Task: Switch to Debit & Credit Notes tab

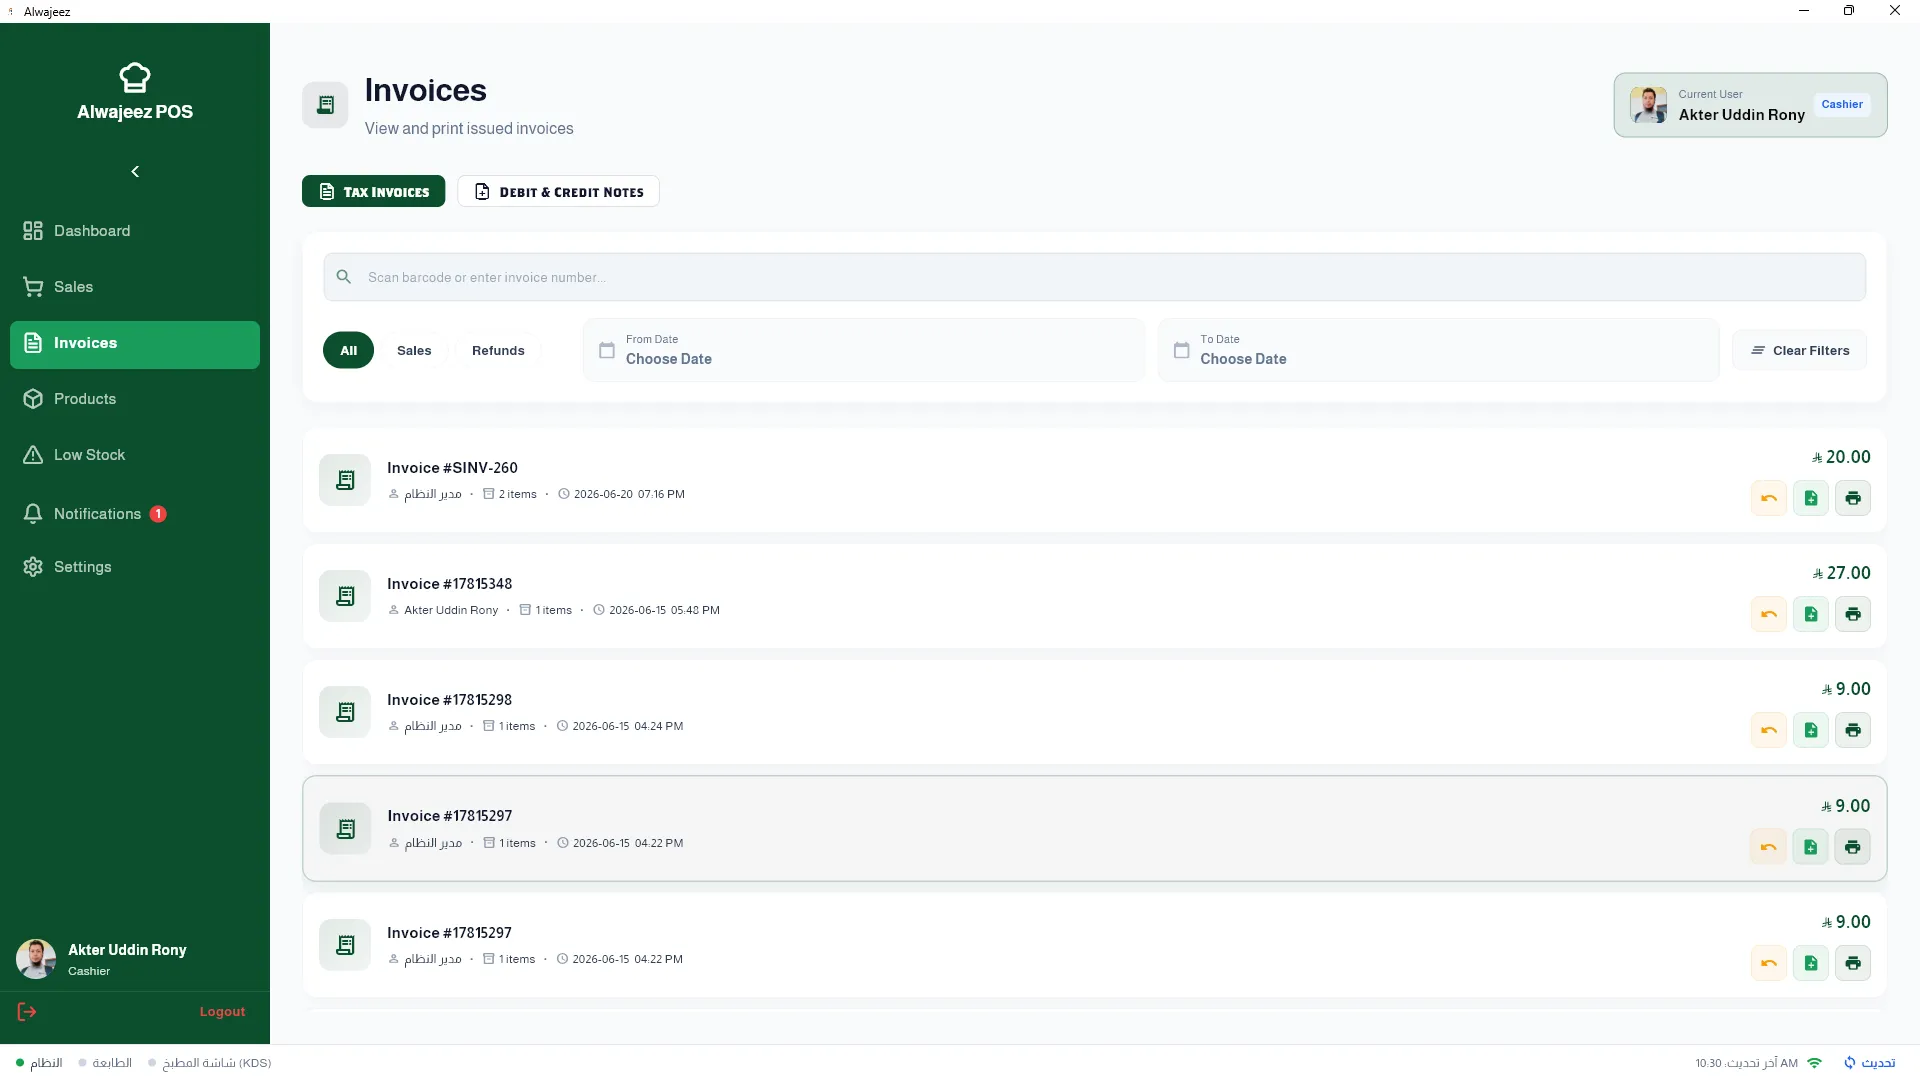Action: tap(558, 192)
